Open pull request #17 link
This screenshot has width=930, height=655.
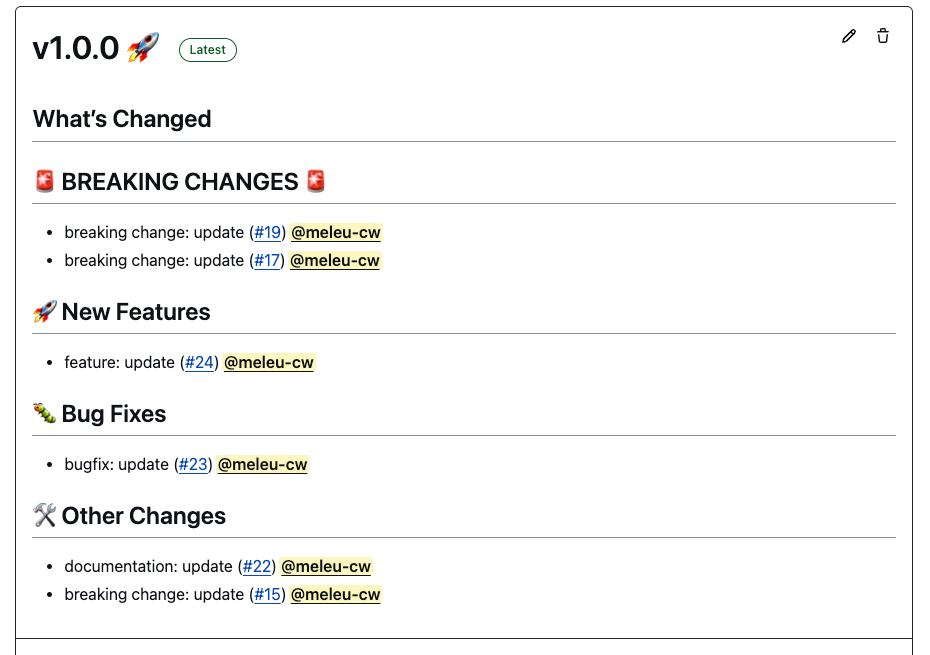pyautogui.click(x=267, y=261)
